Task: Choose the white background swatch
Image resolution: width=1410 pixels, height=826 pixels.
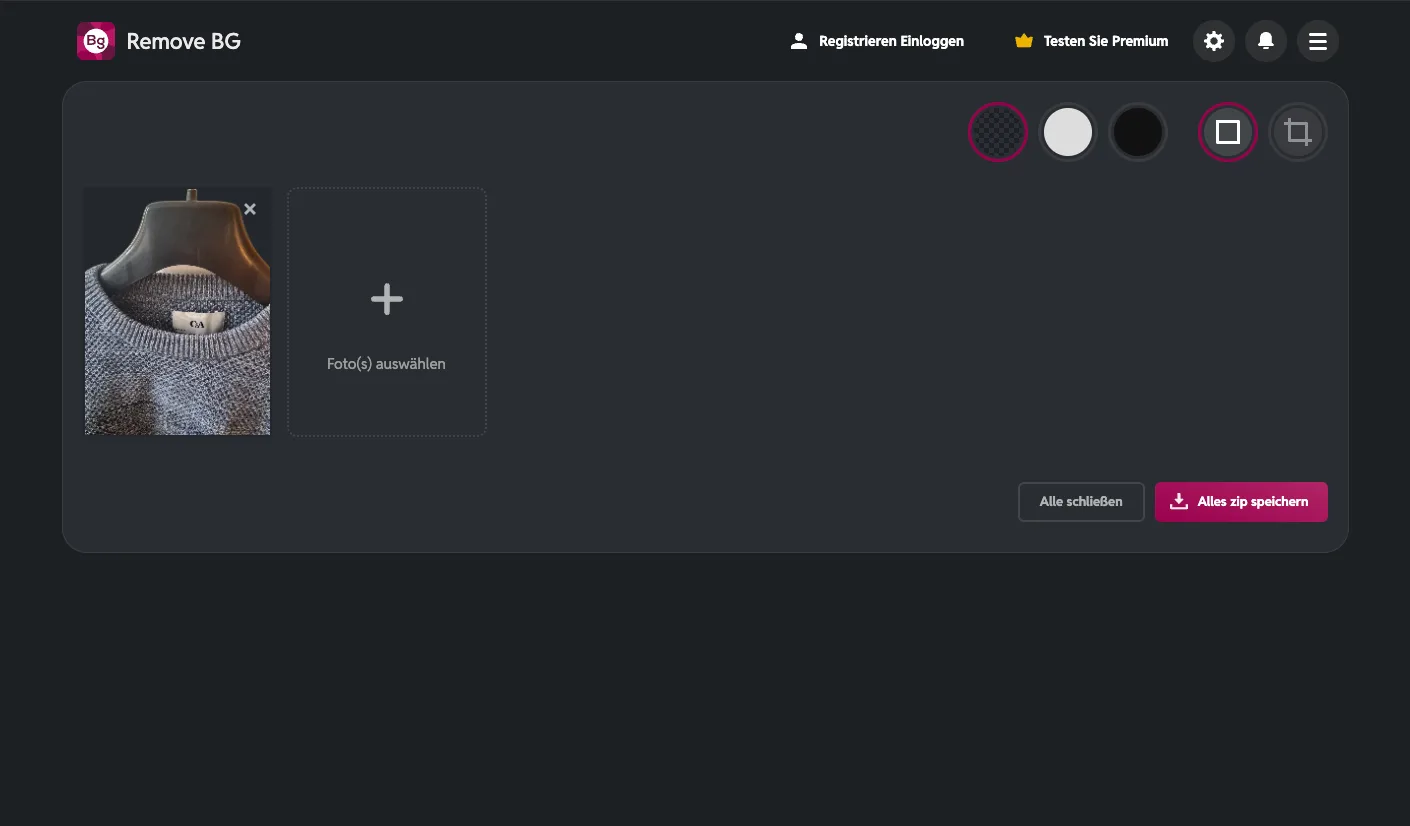Action: point(1068,132)
